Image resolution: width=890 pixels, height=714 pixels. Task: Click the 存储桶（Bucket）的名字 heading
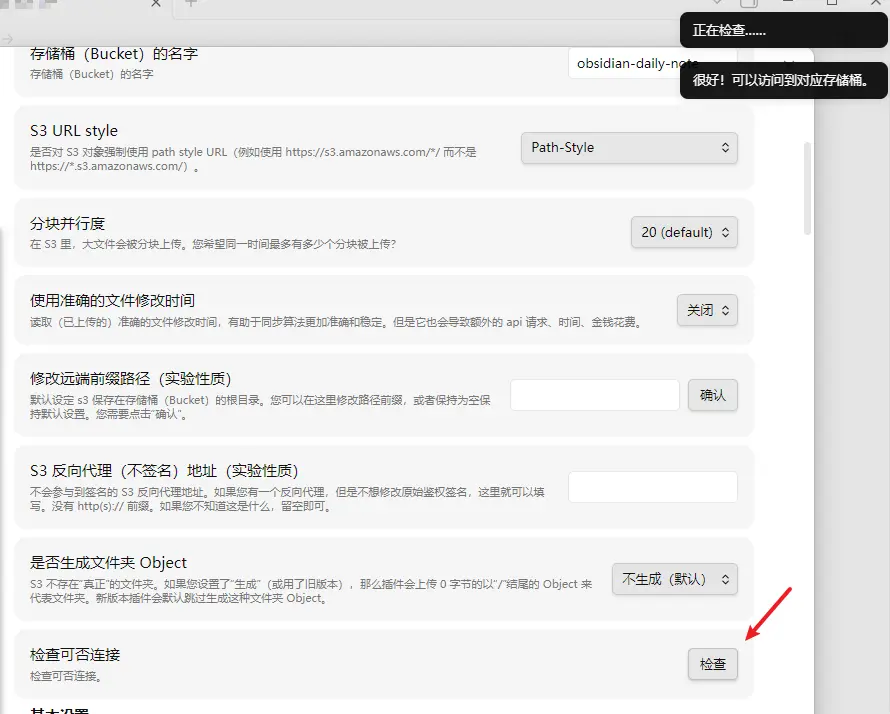(114, 54)
